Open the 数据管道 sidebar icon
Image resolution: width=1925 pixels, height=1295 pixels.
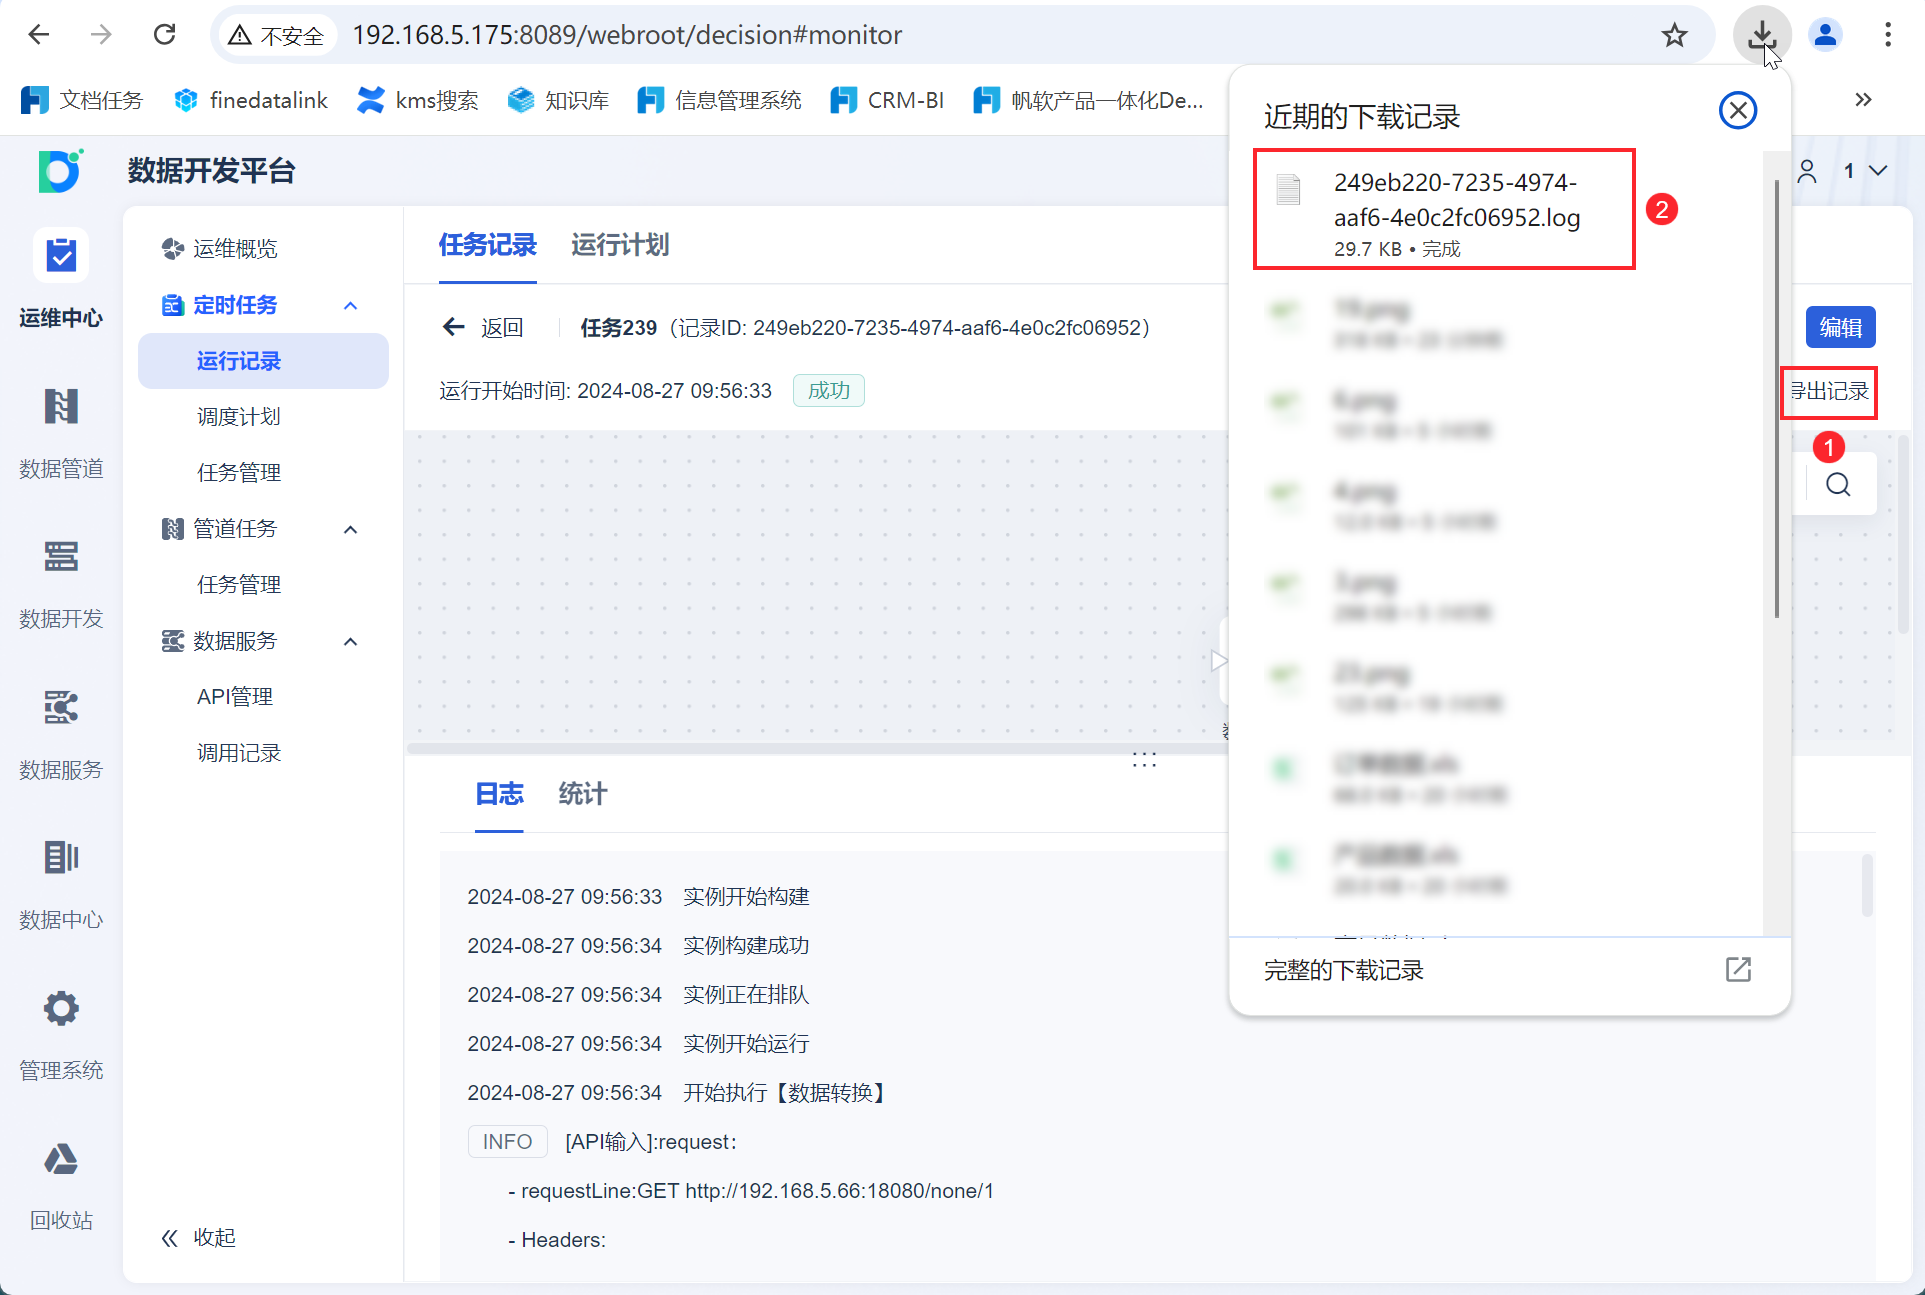(x=61, y=407)
